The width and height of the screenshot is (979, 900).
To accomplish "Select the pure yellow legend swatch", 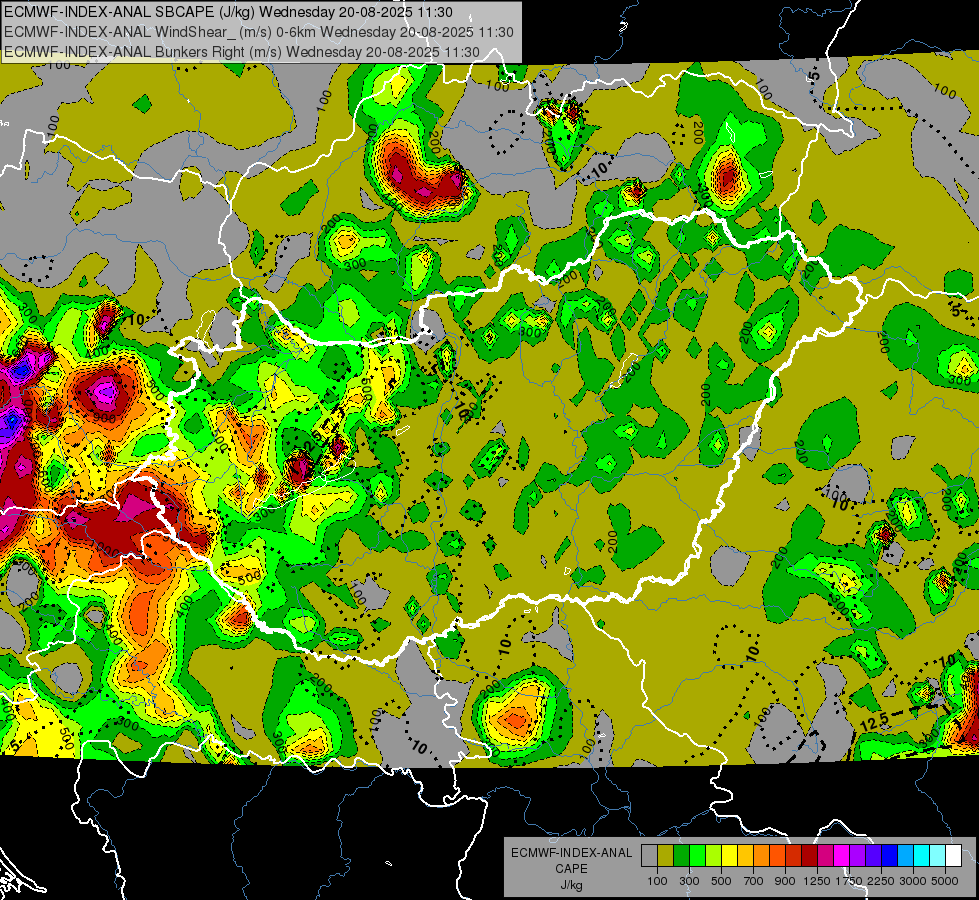I will (x=730, y=856).
